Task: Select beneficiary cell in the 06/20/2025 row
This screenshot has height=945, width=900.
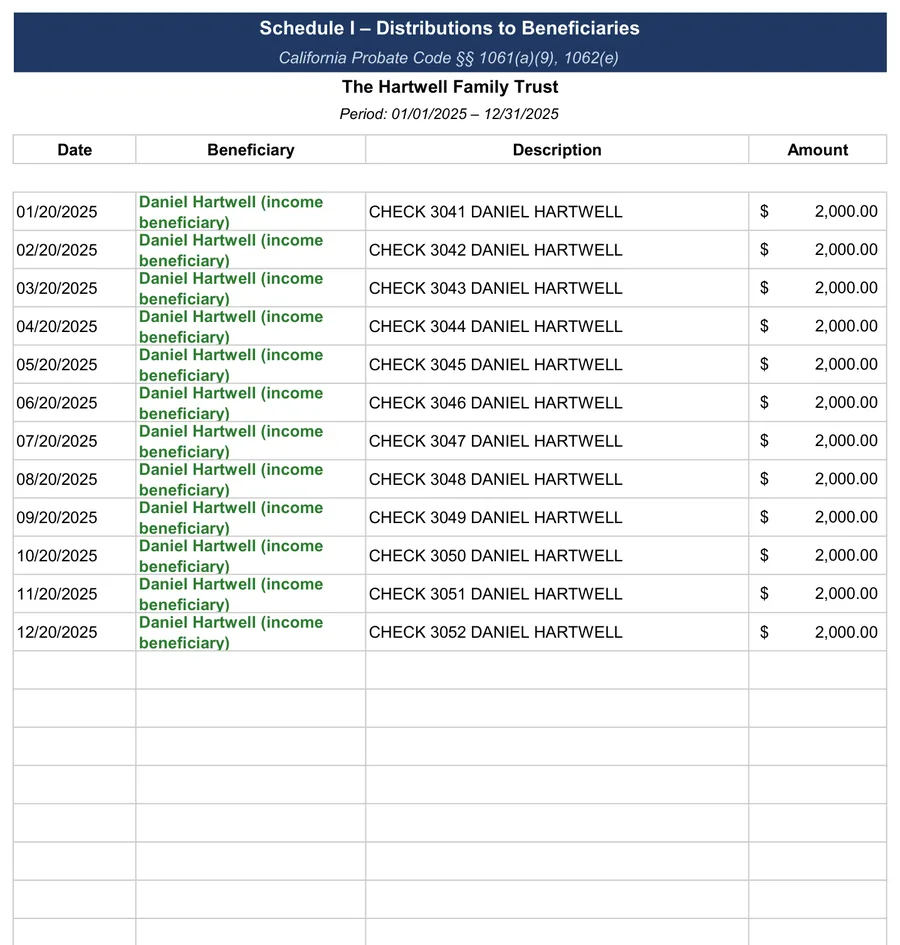Action: point(251,403)
